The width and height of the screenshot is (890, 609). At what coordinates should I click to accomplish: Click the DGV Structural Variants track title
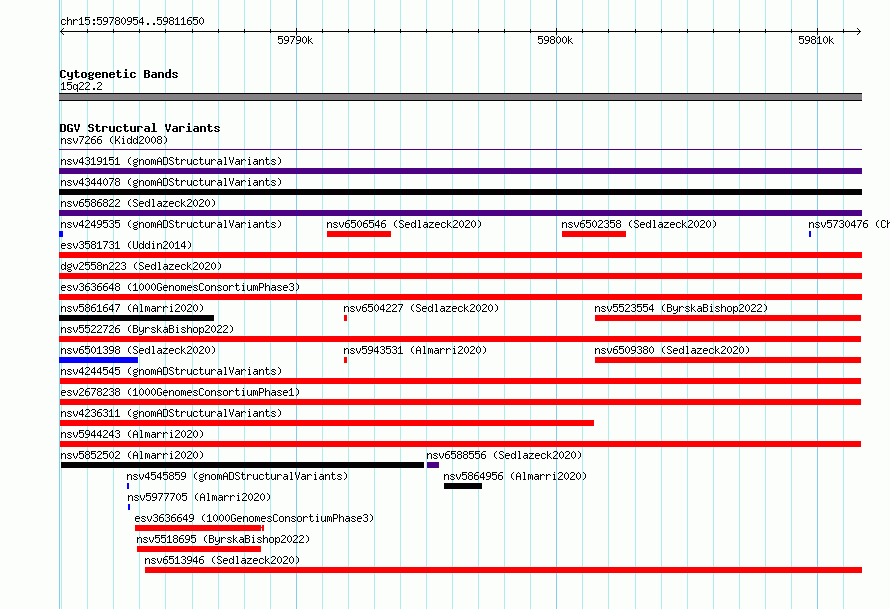140,128
